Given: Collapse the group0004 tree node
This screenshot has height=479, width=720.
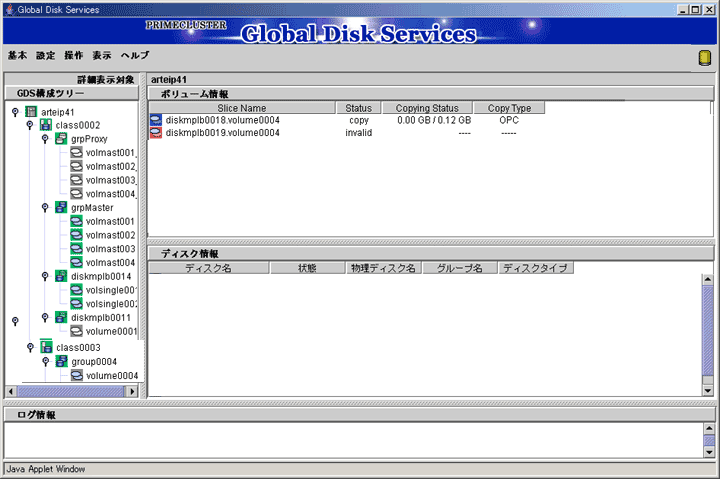Looking at the screenshot, I should click(45, 361).
